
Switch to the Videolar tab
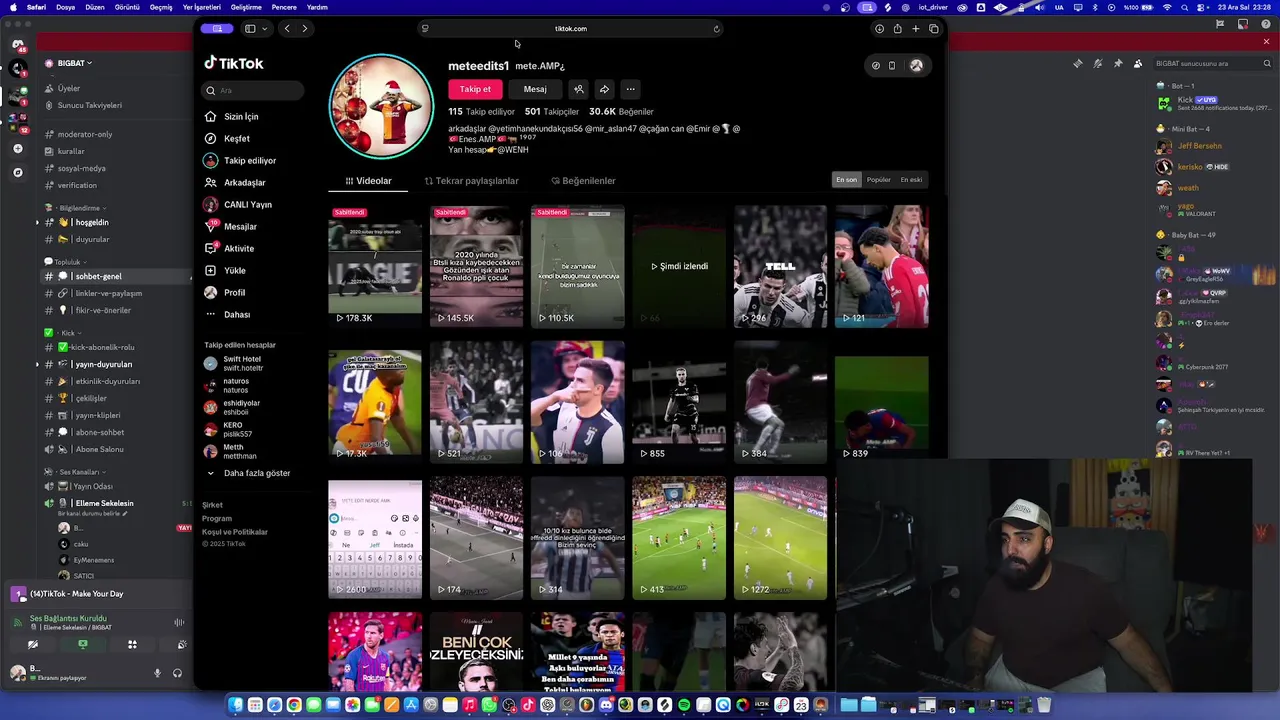coord(369,181)
